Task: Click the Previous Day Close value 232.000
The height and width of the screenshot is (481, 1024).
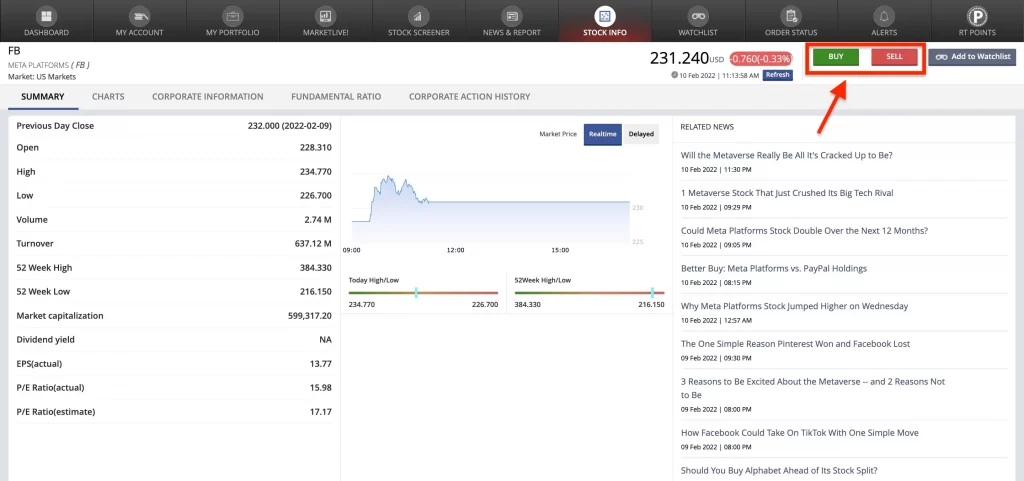Action: tap(289, 126)
